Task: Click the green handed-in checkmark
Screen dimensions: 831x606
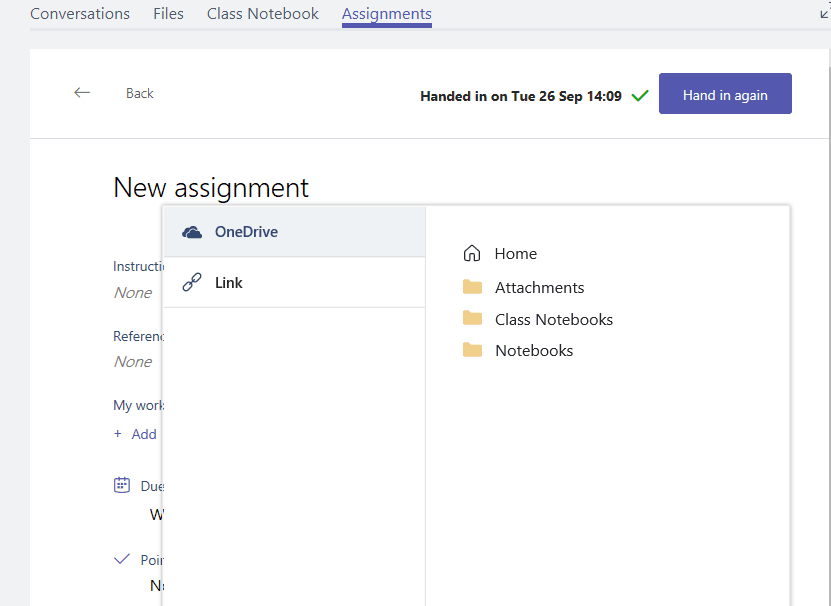Action: 639,97
